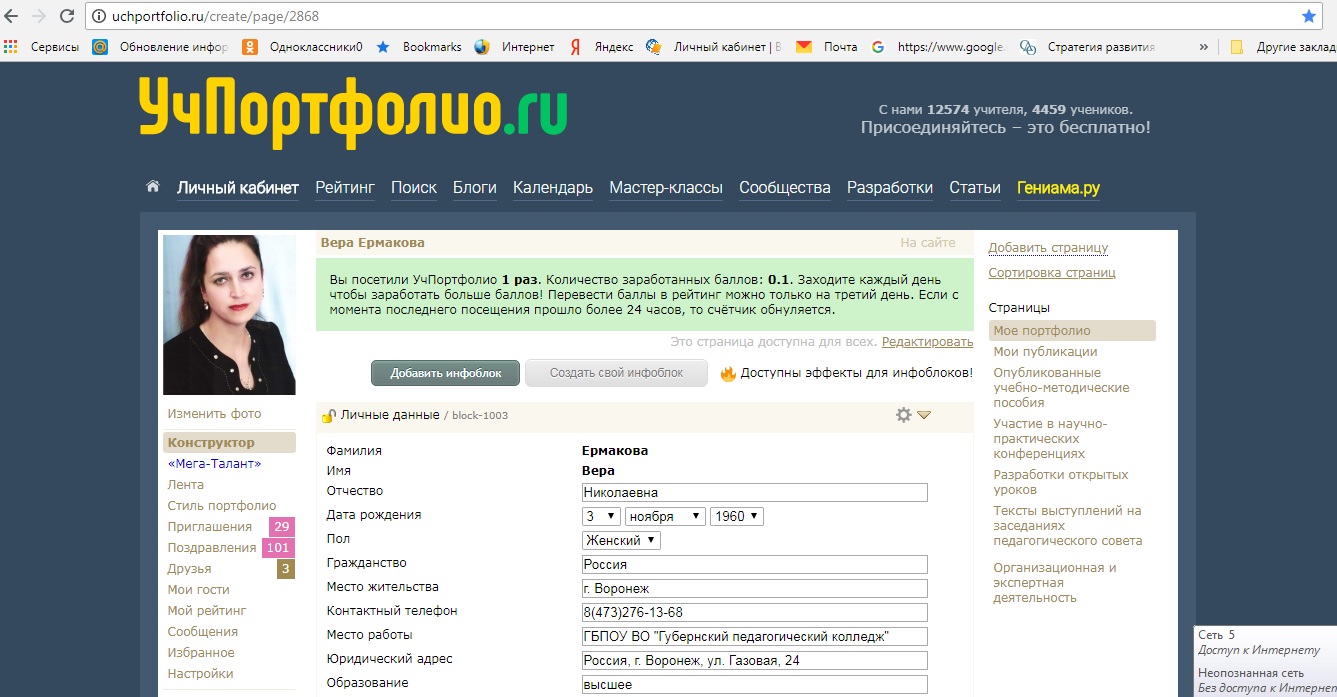1337x697 pixels.
Task: Click the Сервисы apps grid icon
Action: tap(12, 46)
